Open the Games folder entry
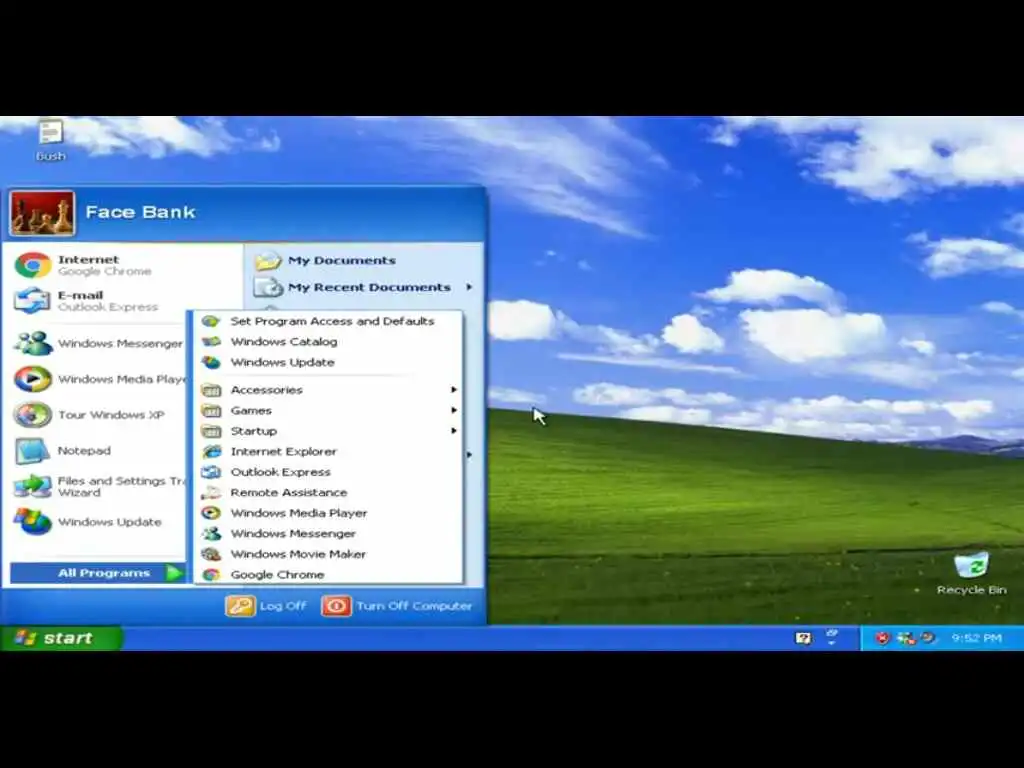The height and width of the screenshot is (768, 1024). tap(329, 410)
